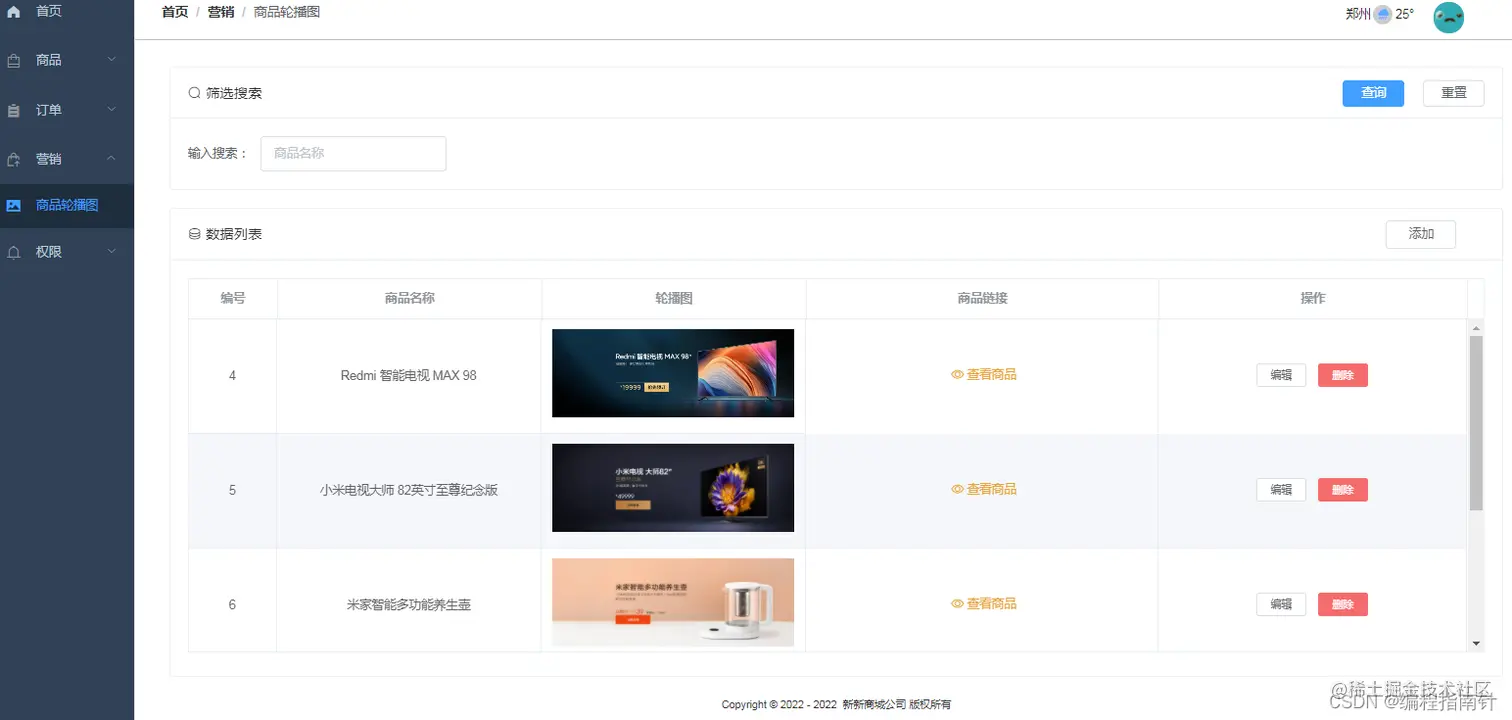
Task: Delete the Redmi 智能电视 MAX 98 row
Action: (1343, 375)
